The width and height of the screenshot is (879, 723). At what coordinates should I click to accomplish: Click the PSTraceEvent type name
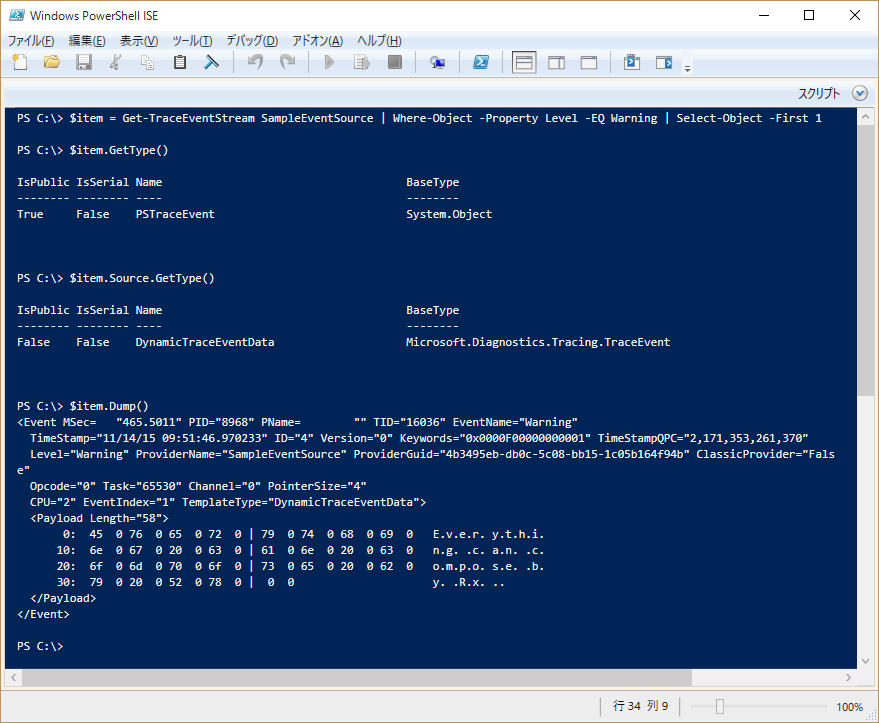click(x=175, y=214)
